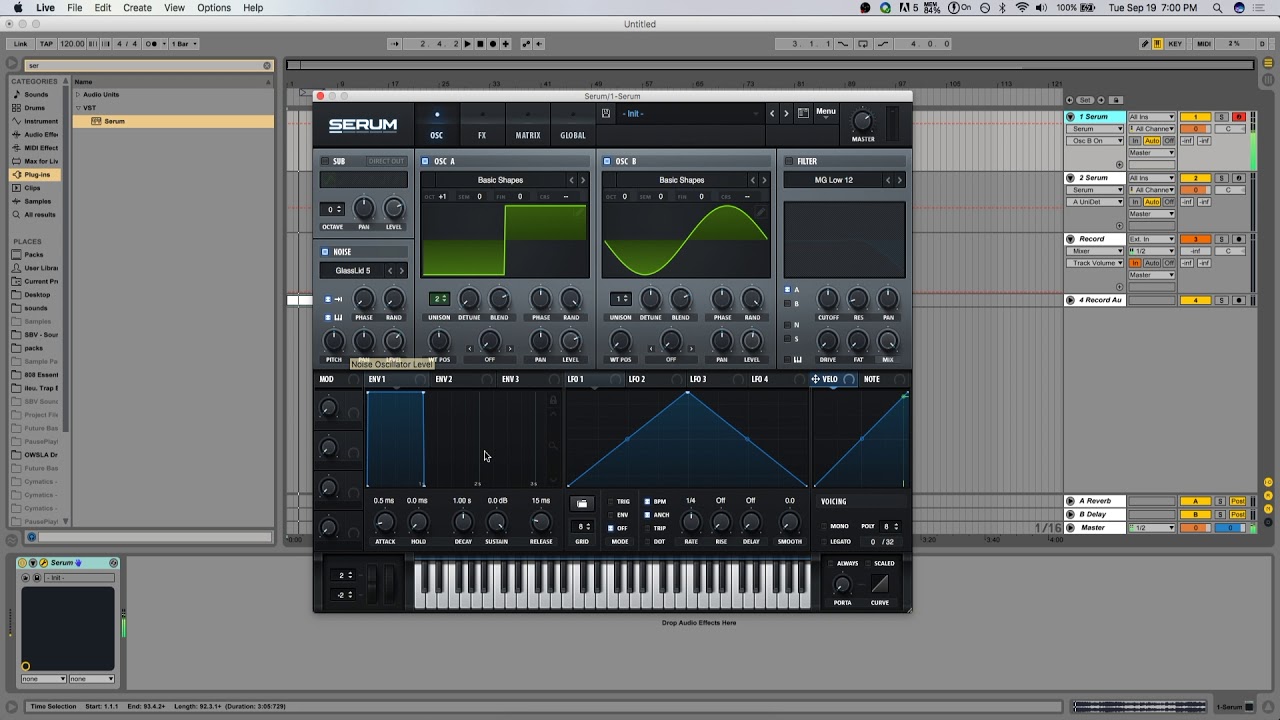Toggle OSC B enable switch
Image resolution: width=1280 pixels, height=720 pixels.
coord(607,161)
